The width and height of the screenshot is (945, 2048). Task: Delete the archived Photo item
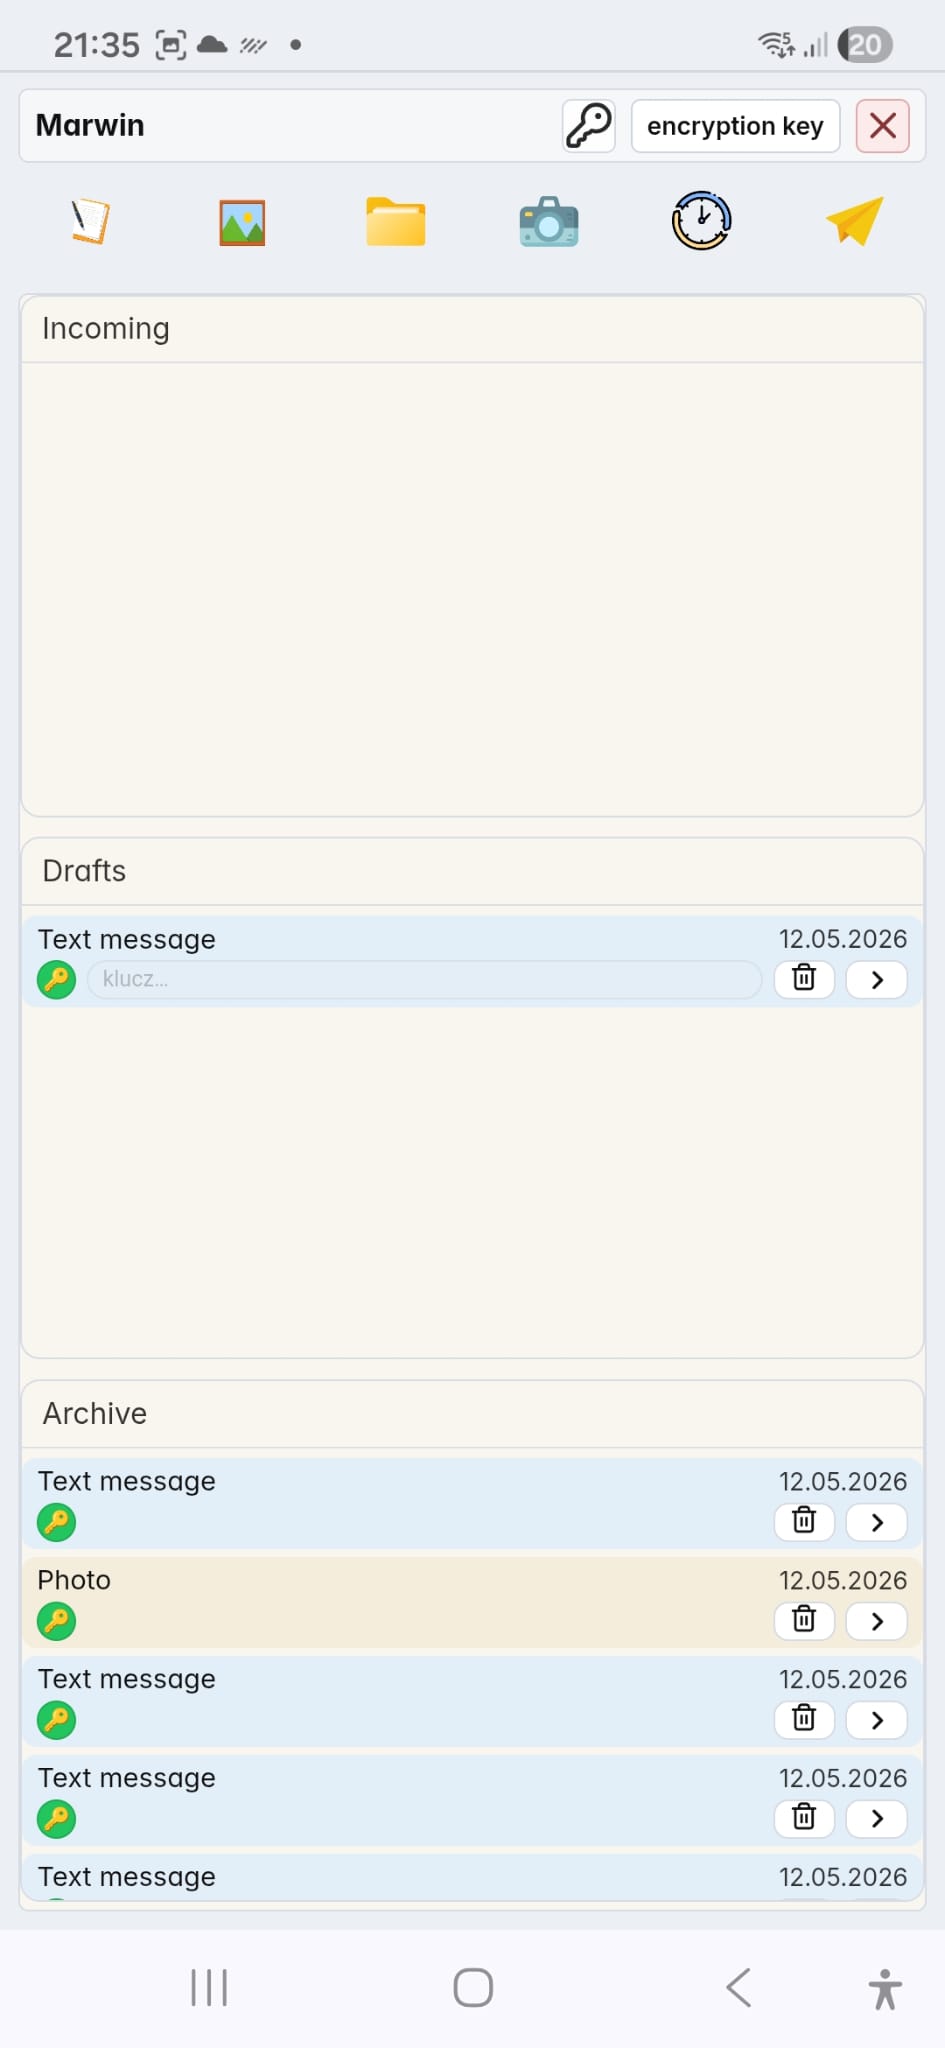[804, 1620]
